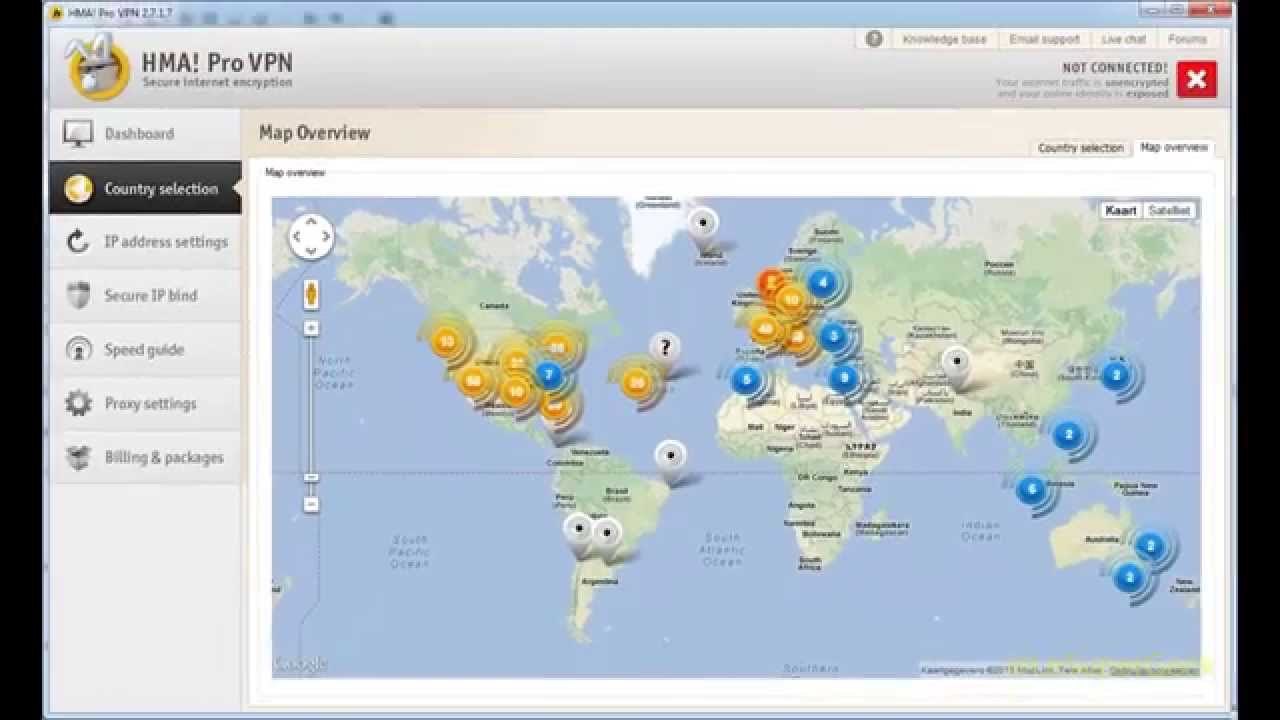Select the blue 5 cluster near Spain
The width and height of the screenshot is (1280, 720).
(x=745, y=380)
